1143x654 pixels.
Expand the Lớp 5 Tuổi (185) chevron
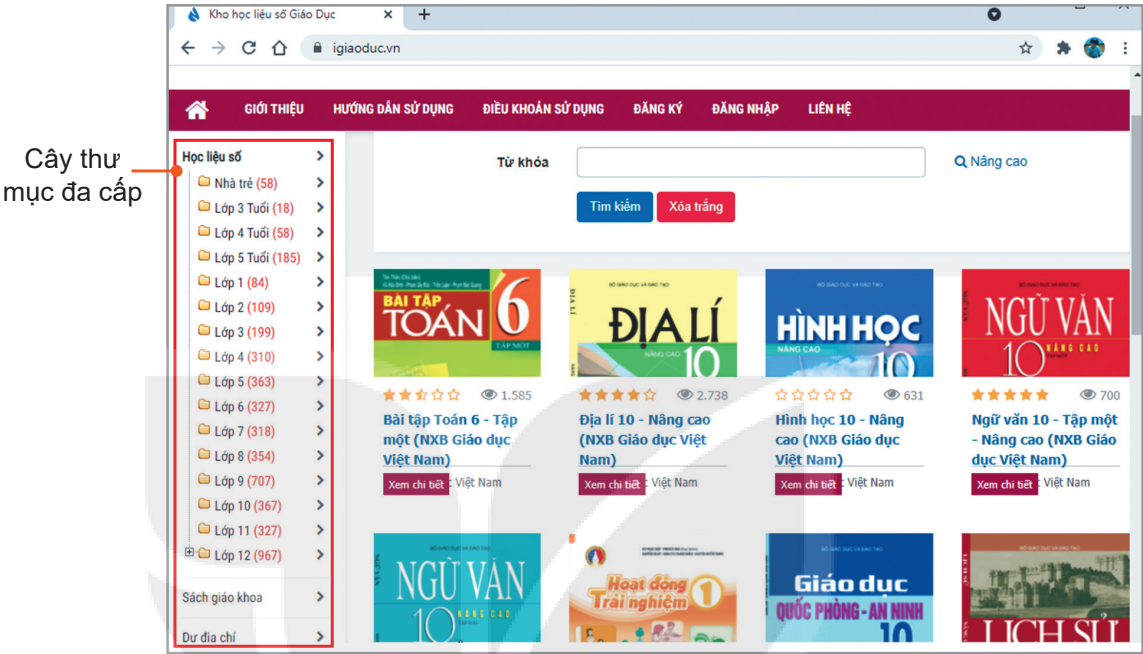click(x=320, y=257)
